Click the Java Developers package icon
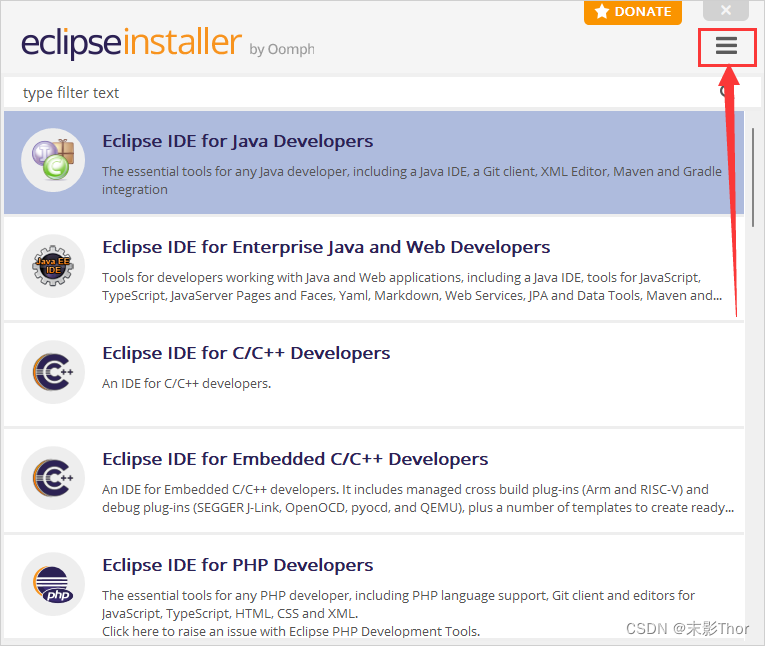 [x=53, y=160]
